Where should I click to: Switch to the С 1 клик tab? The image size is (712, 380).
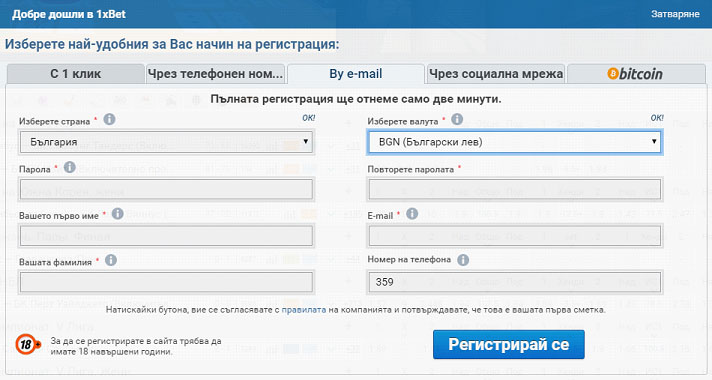[75, 74]
